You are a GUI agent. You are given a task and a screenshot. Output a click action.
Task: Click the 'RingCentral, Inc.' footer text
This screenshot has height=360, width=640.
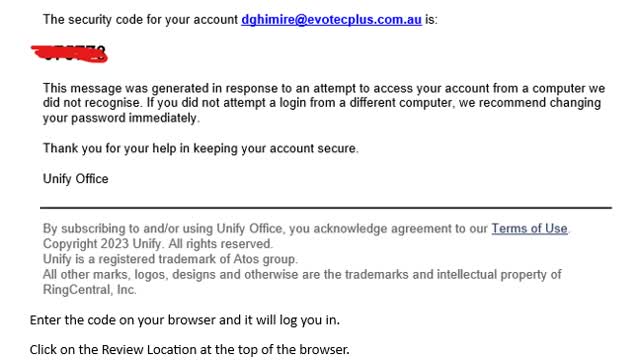point(89,290)
